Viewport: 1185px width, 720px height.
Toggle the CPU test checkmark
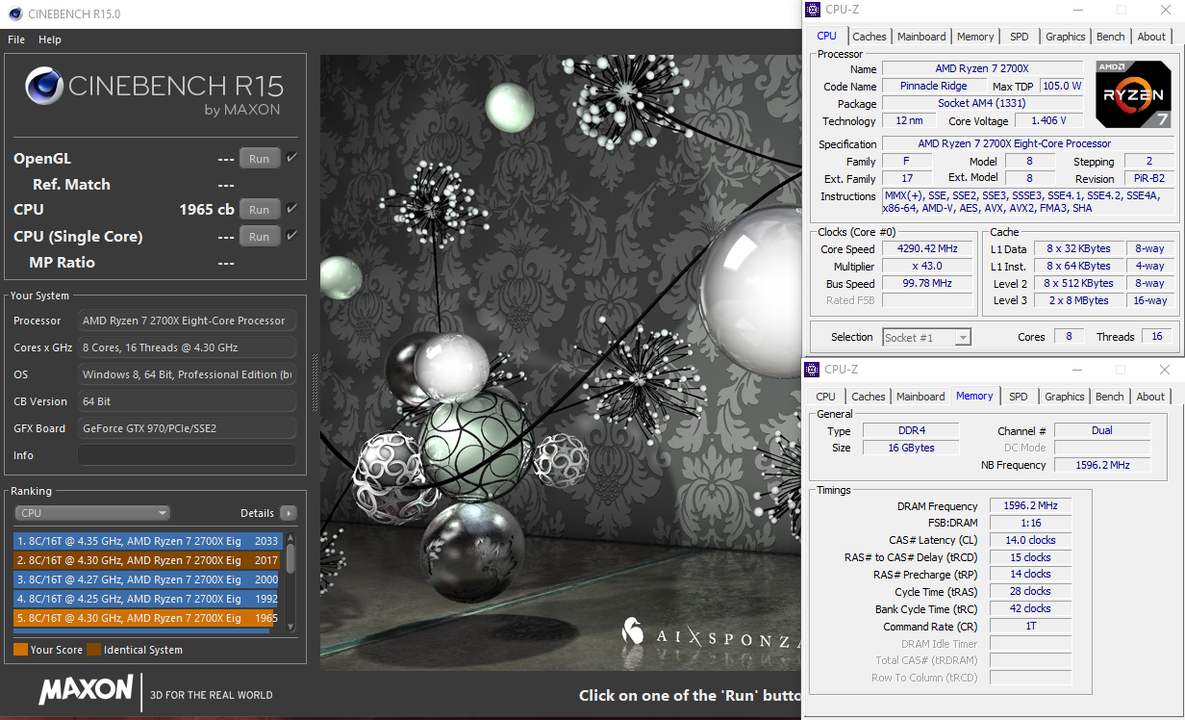[x=292, y=209]
